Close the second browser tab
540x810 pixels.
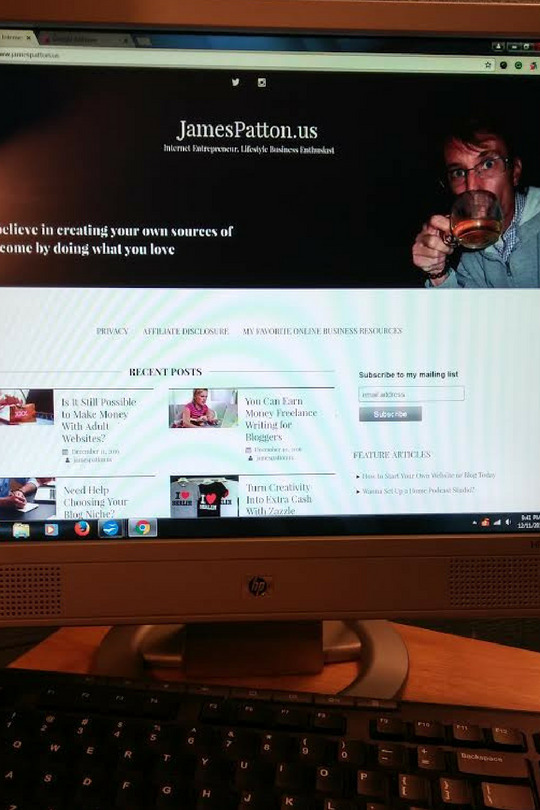tap(125, 40)
